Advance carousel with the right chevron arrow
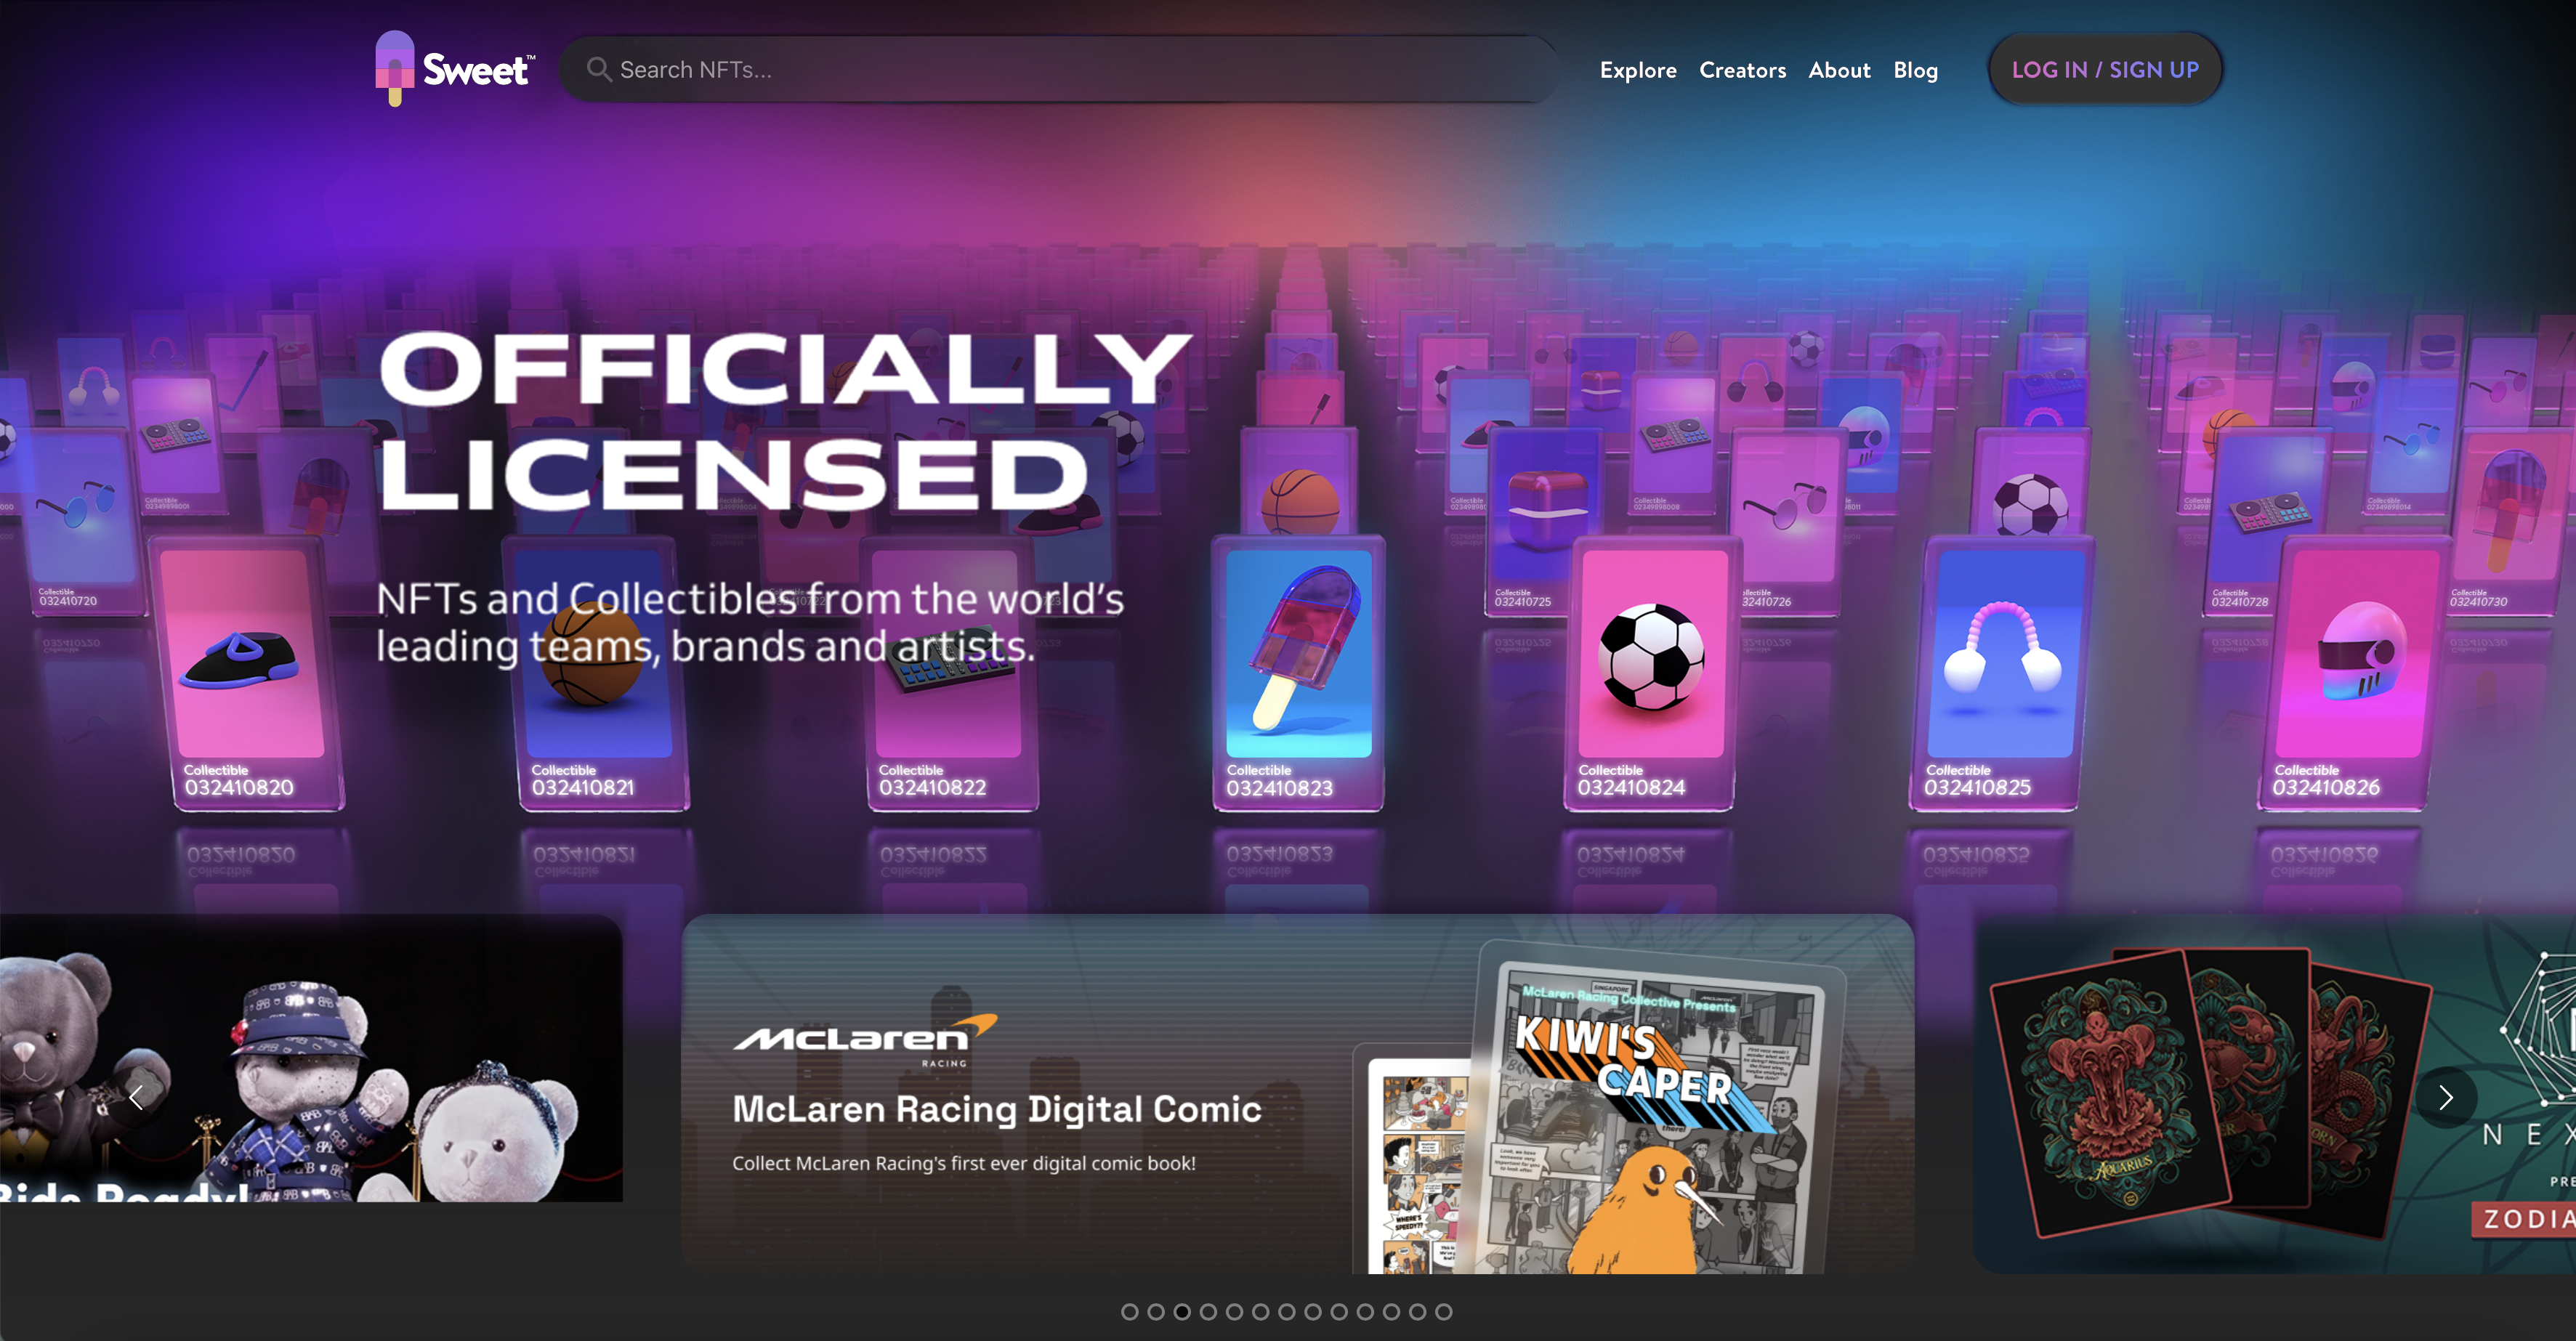Screen dimensions: 2576x1341 tap(2445, 1097)
